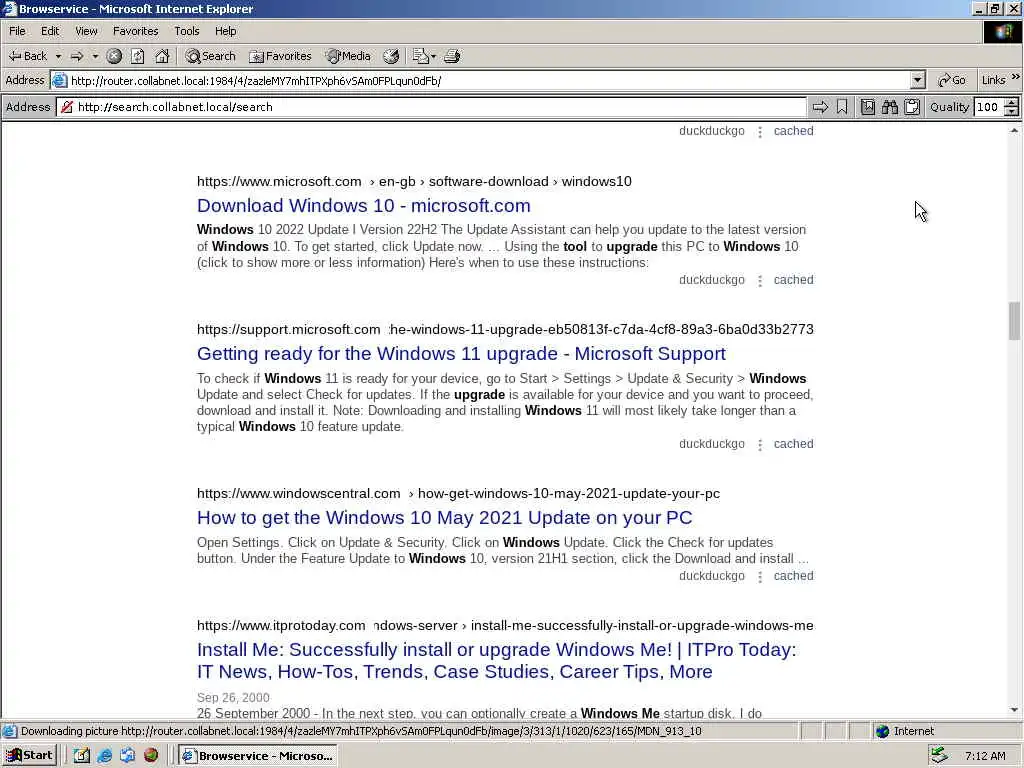Click the Show Desktop quick launch icon
The height and width of the screenshot is (768, 1024).
click(x=82, y=755)
